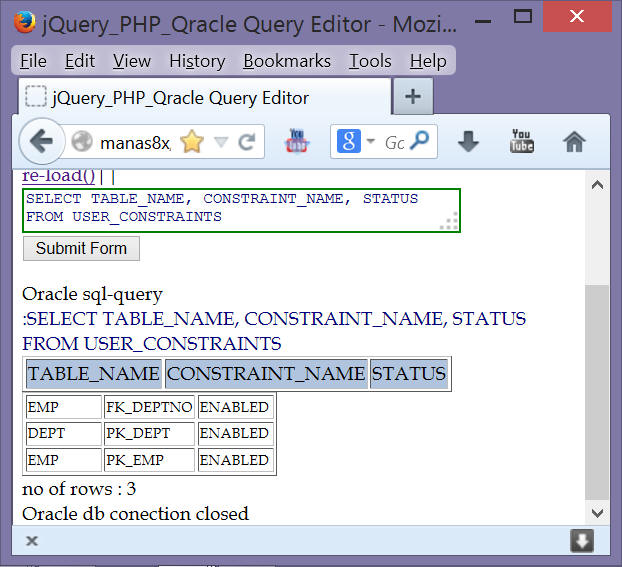
Task: Maximize the Firefox window
Action: tap(523, 17)
